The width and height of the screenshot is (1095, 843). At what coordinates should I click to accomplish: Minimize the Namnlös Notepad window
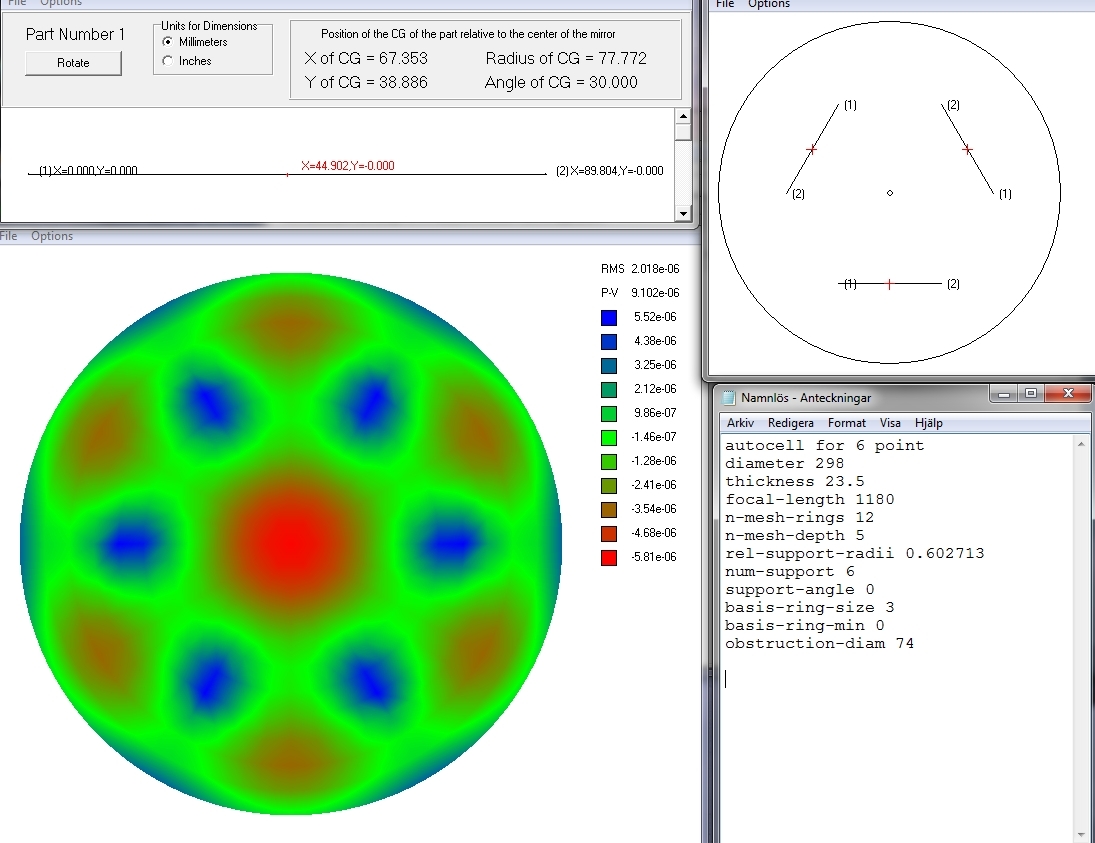[x=1005, y=394]
